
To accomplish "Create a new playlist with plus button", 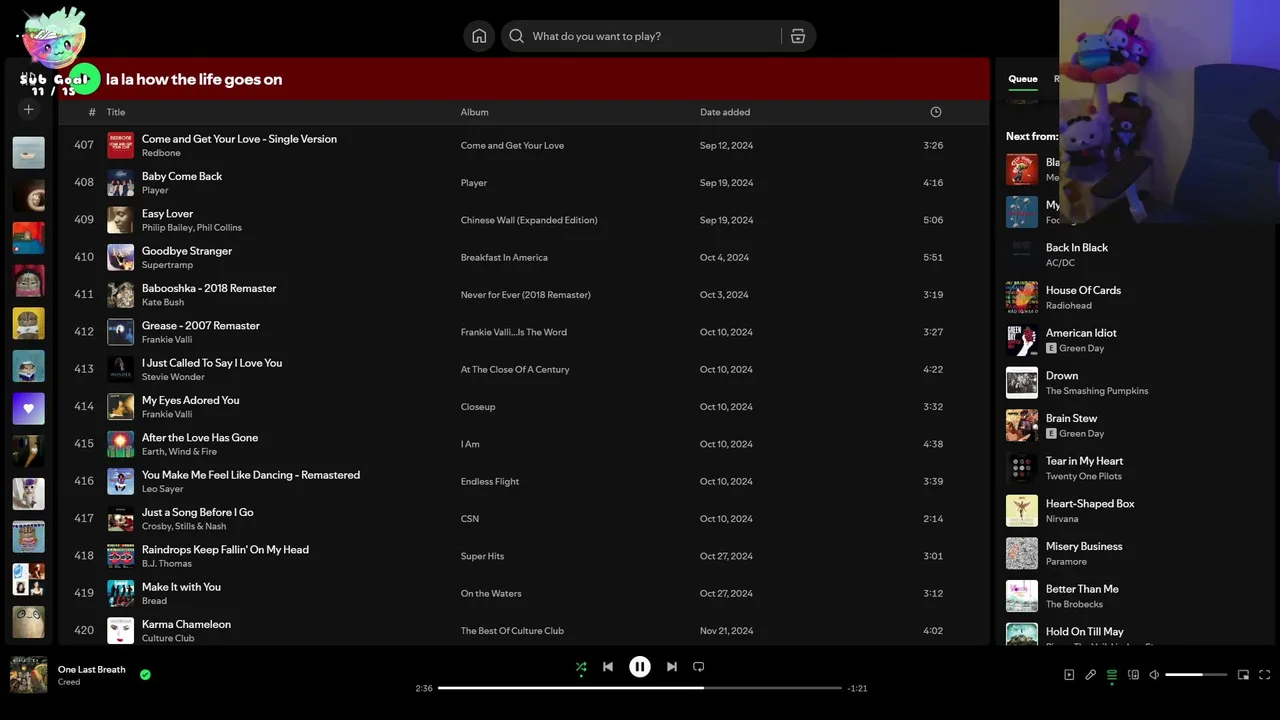I will (29, 109).
